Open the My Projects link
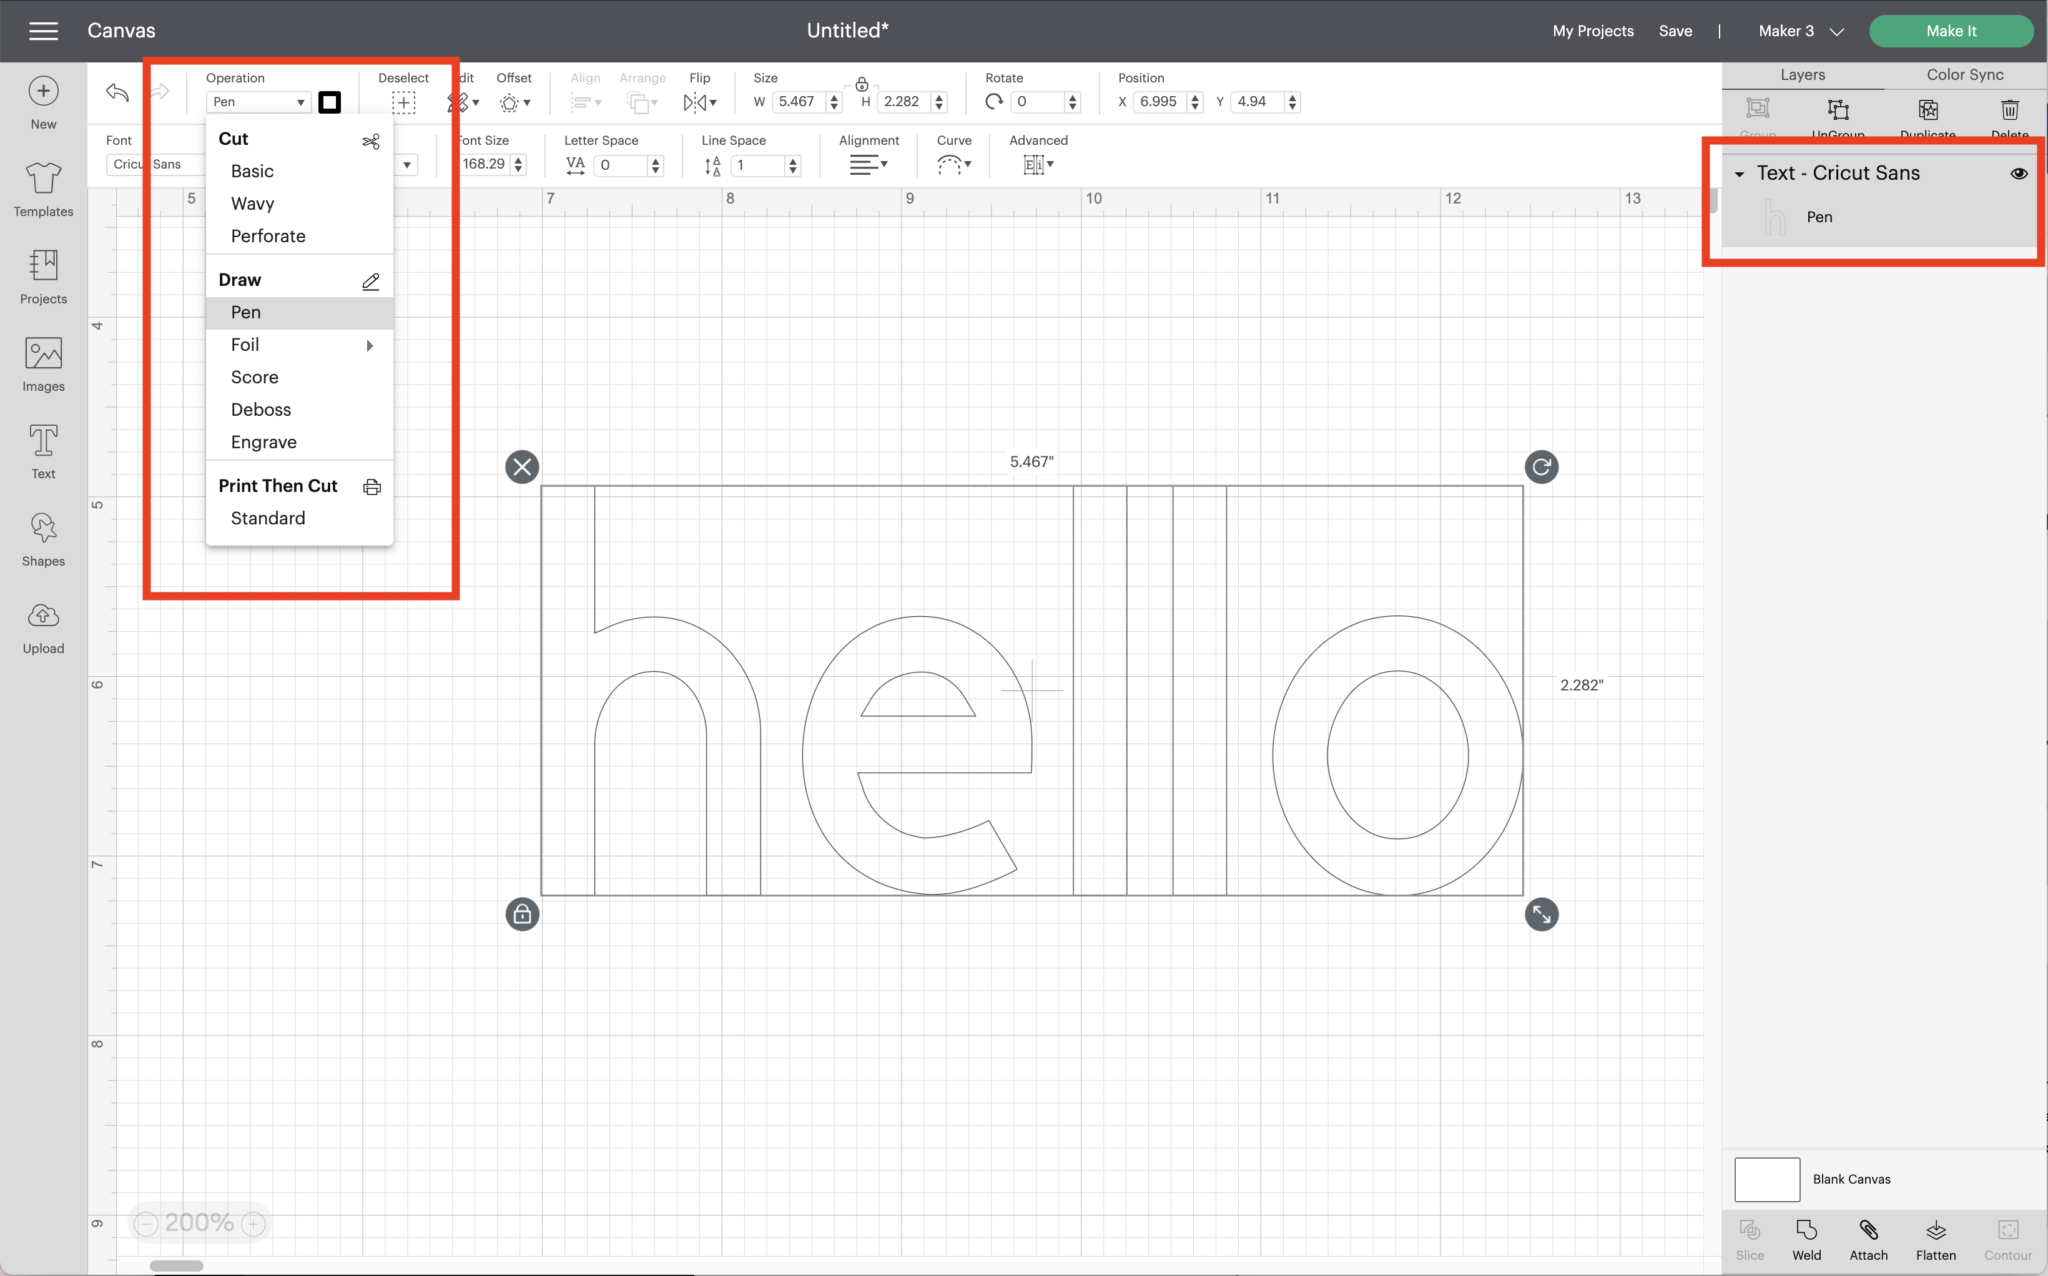The height and width of the screenshot is (1276, 2048). coord(1592,31)
